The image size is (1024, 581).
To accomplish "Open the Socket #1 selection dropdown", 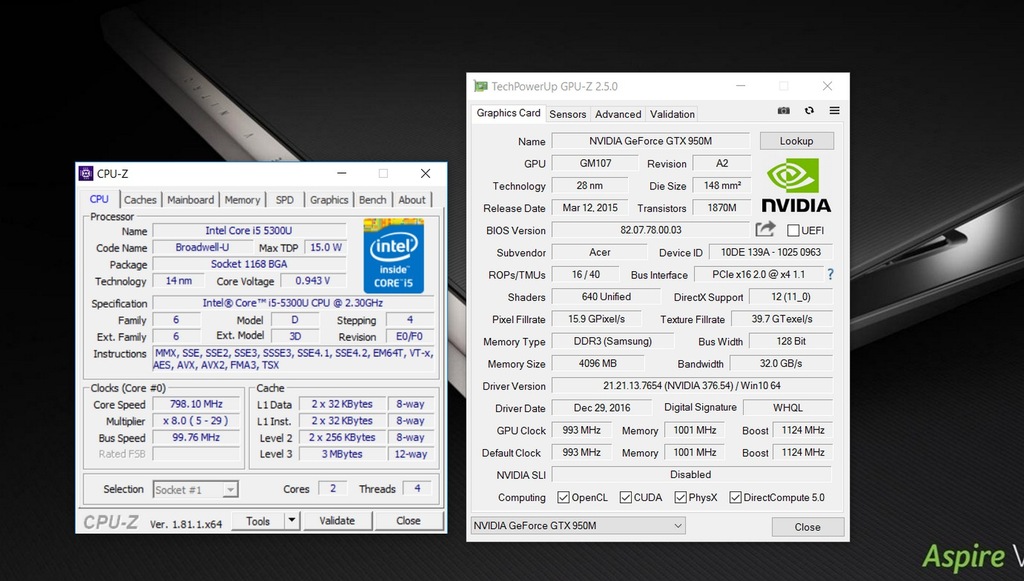I will pyautogui.click(x=195, y=489).
